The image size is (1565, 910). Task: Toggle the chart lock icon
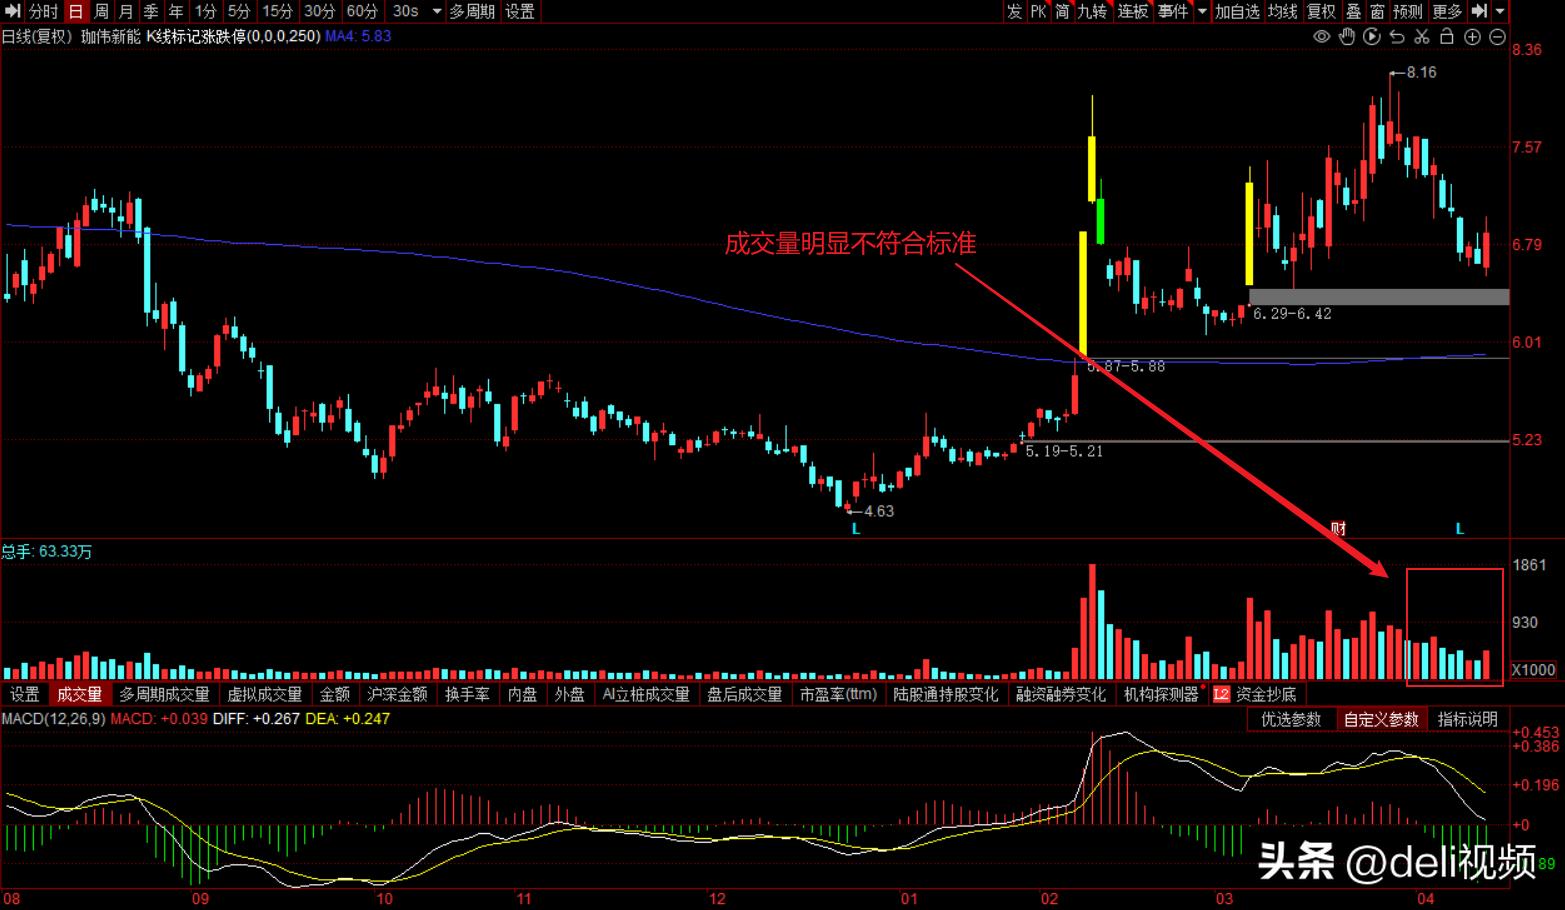coord(1447,37)
